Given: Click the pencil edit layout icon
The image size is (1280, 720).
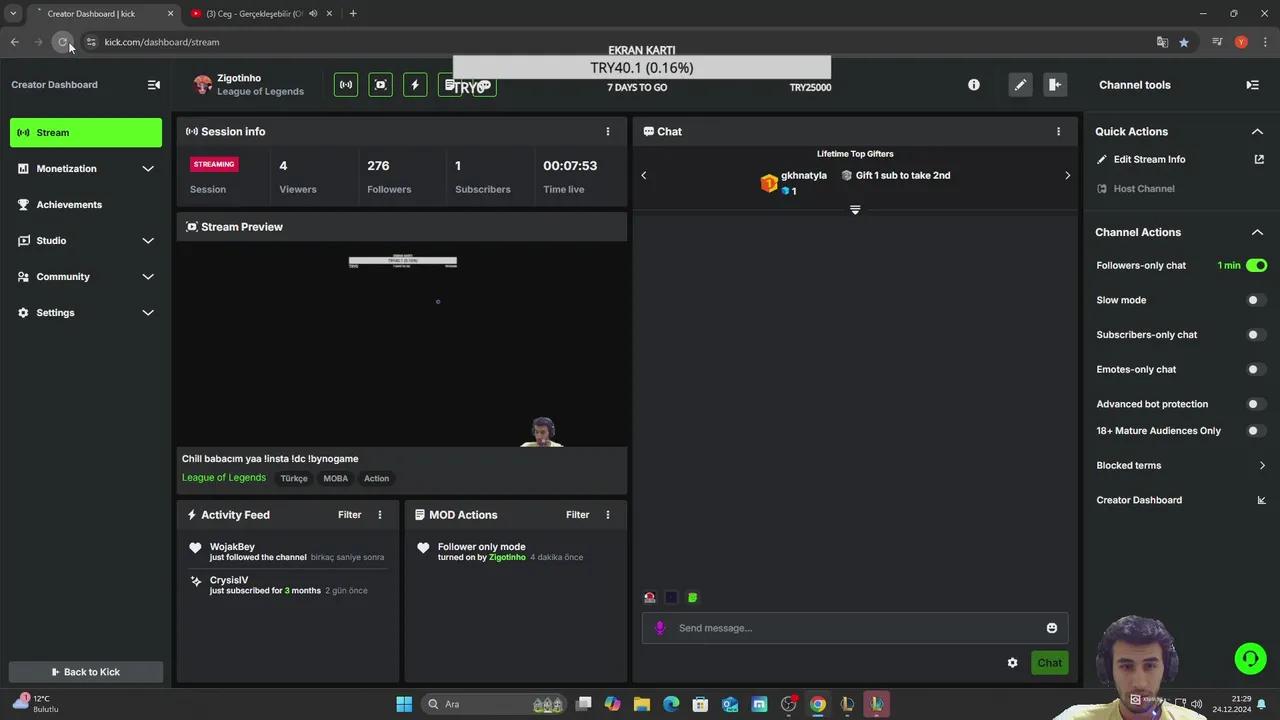Looking at the screenshot, I should [x=1020, y=85].
